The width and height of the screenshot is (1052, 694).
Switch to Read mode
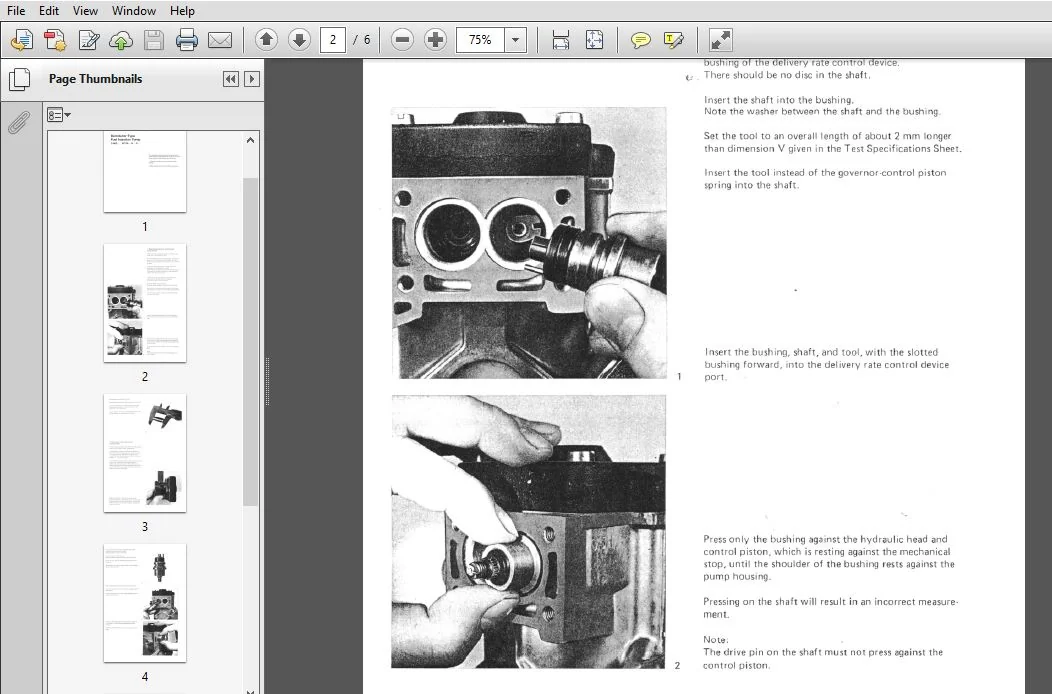[721, 40]
